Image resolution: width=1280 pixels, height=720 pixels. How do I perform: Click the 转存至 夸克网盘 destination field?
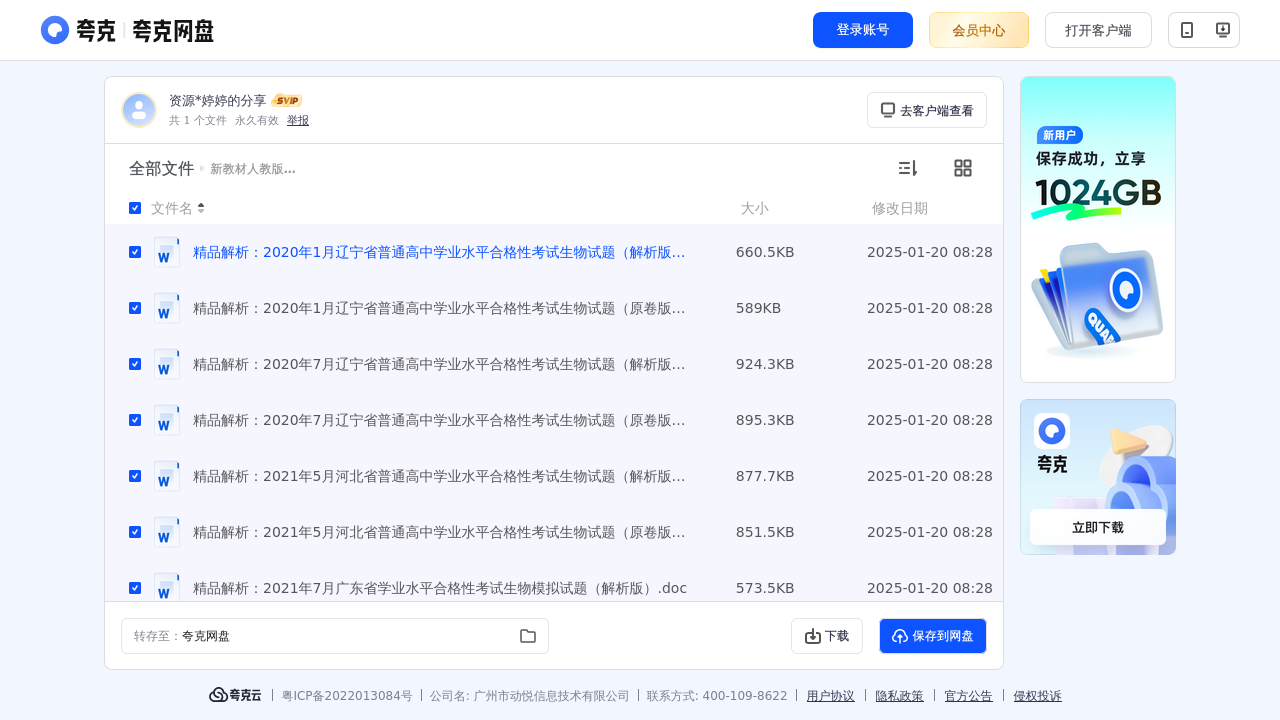[x=335, y=636]
